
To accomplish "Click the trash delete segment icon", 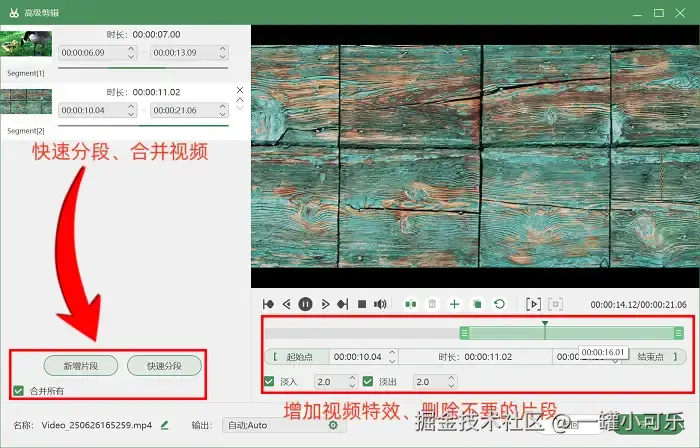I will 432,304.
